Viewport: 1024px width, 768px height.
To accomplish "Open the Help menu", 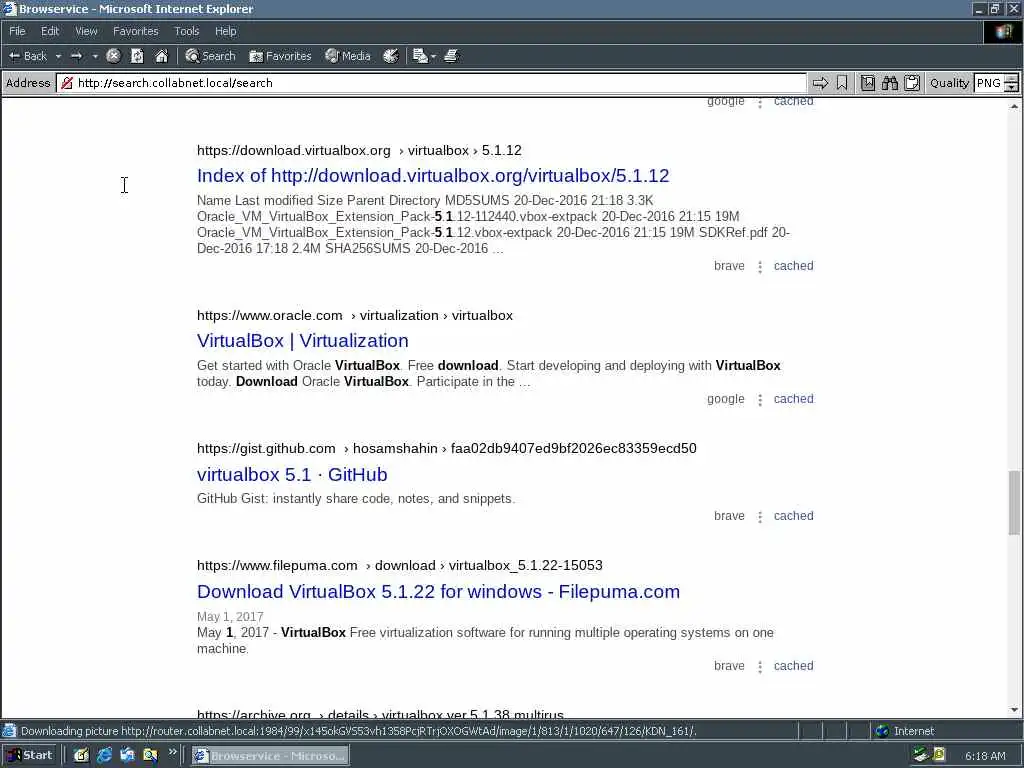I will click(x=225, y=31).
